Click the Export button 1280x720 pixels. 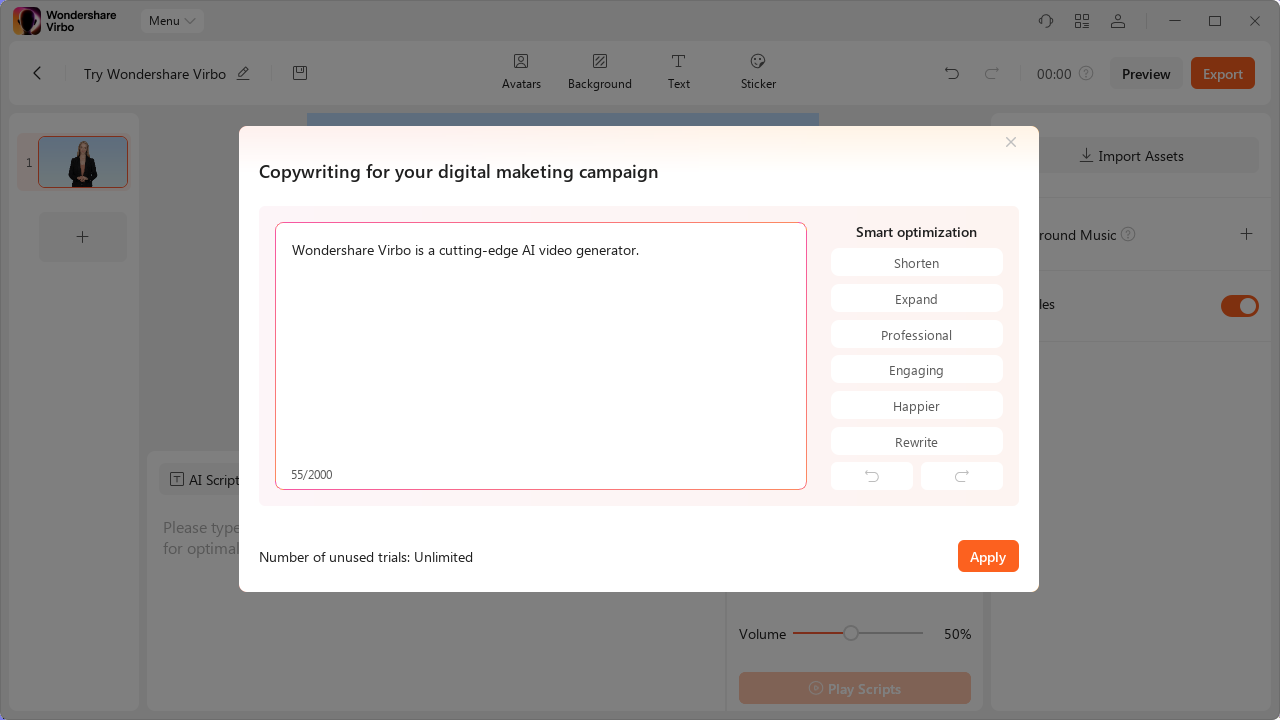click(x=1223, y=73)
